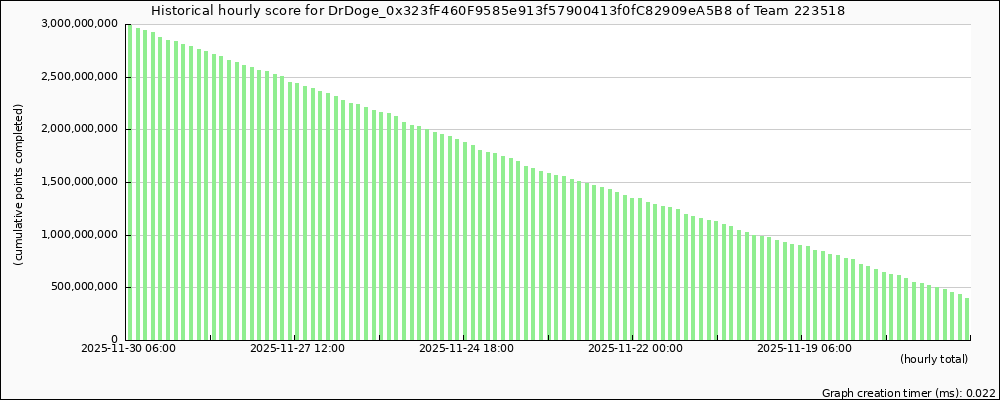Click the 'Historical hourly score' title text
The width and height of the screenshot is (1000, 400).
[x=230, y=11]
